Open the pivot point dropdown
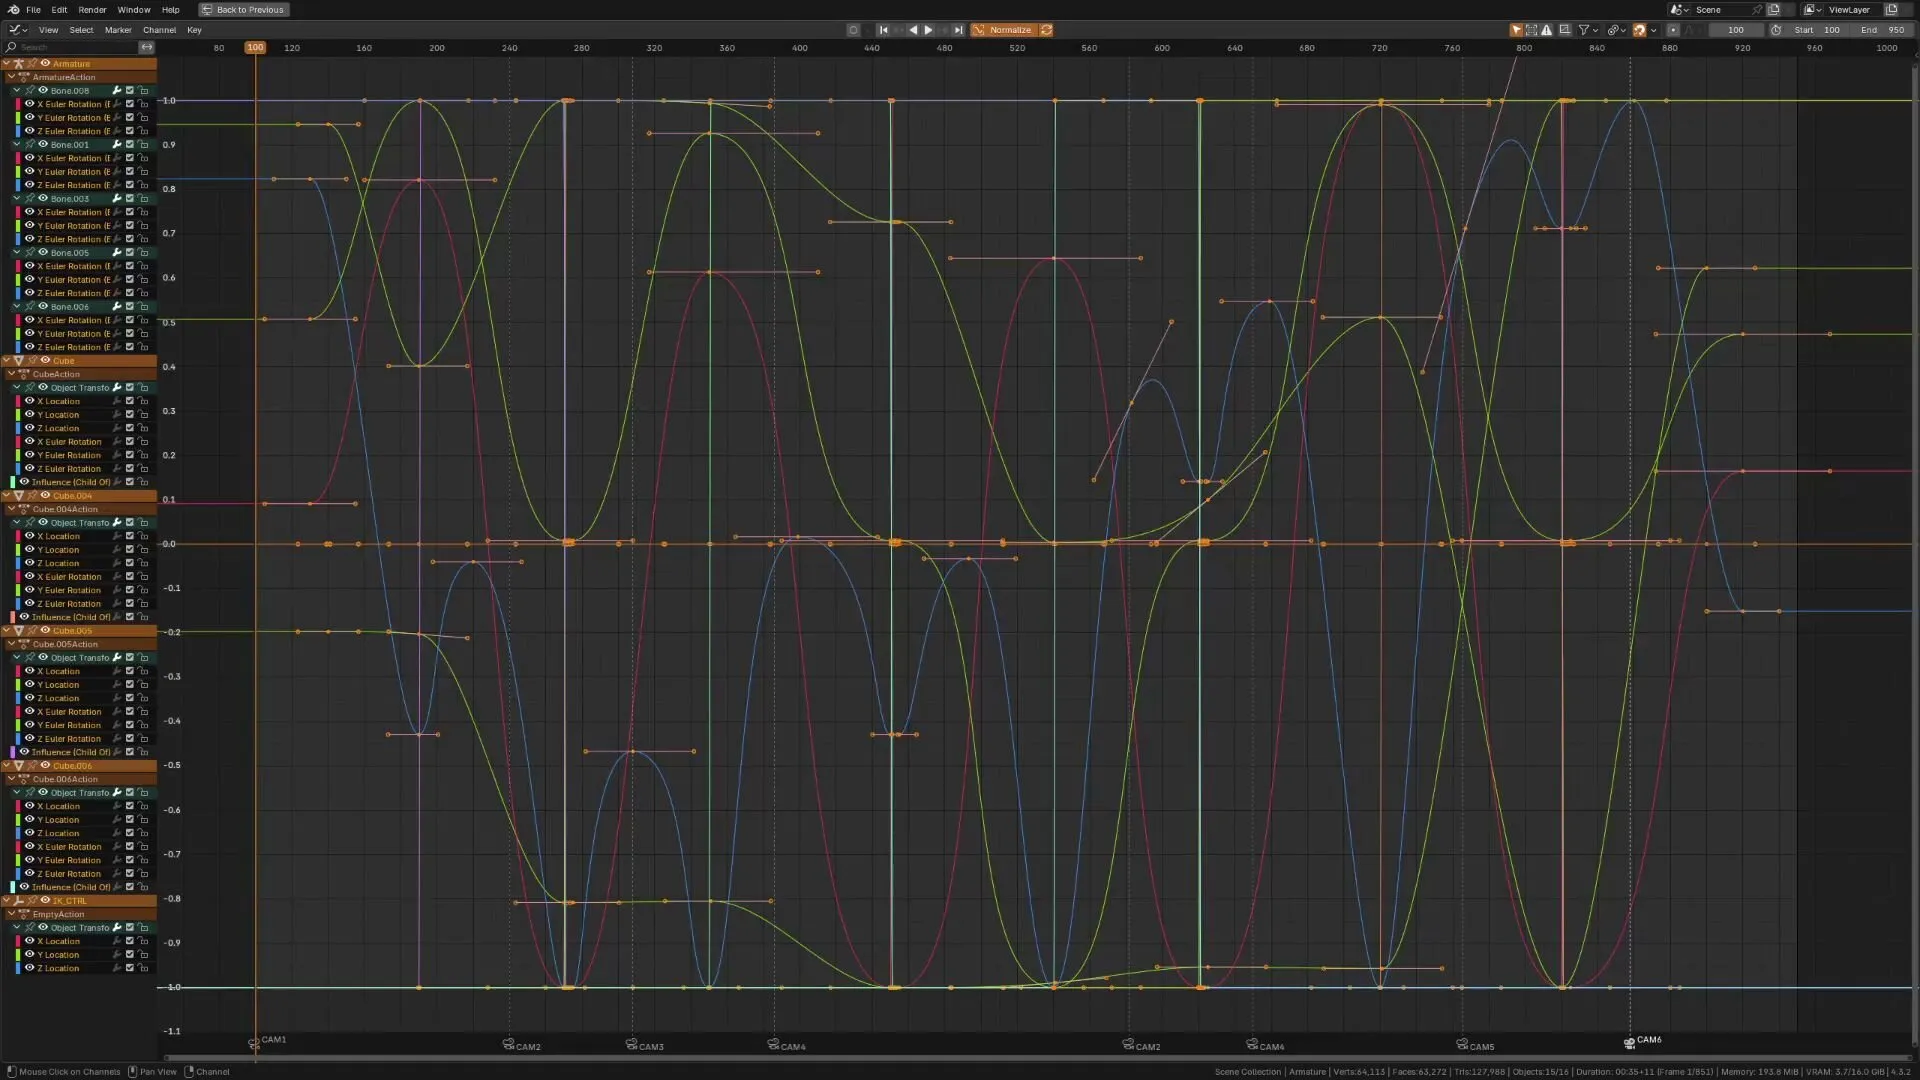The image size is (1920, 1080). point(1616,30)
